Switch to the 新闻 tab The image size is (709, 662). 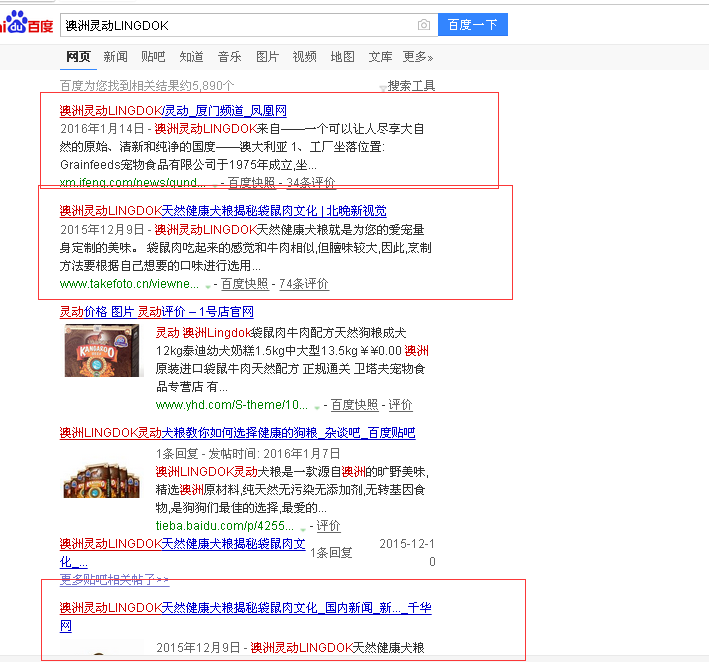[115, 57]
